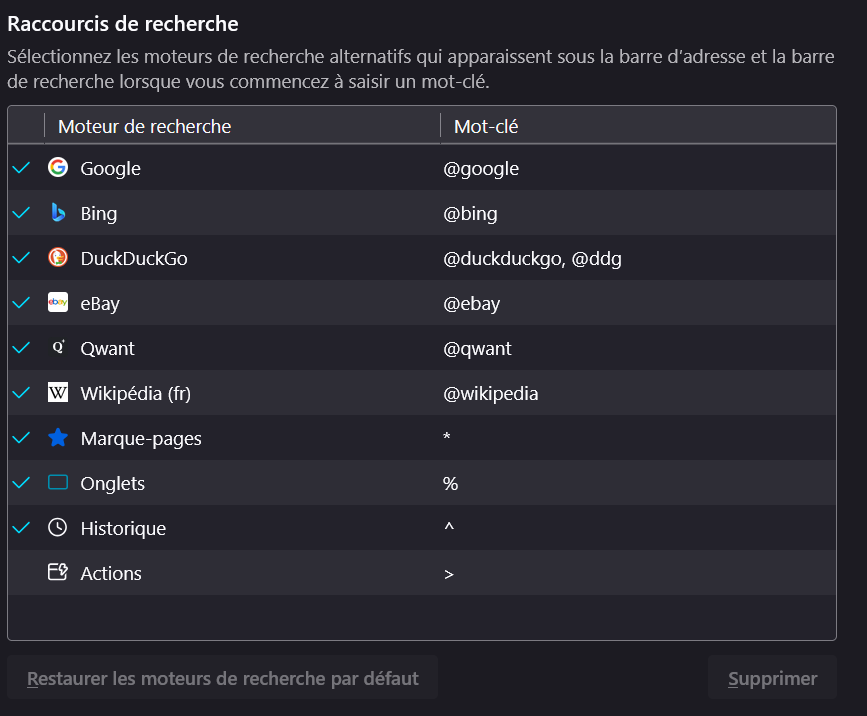Click the Actions row icon

[58, 573]
